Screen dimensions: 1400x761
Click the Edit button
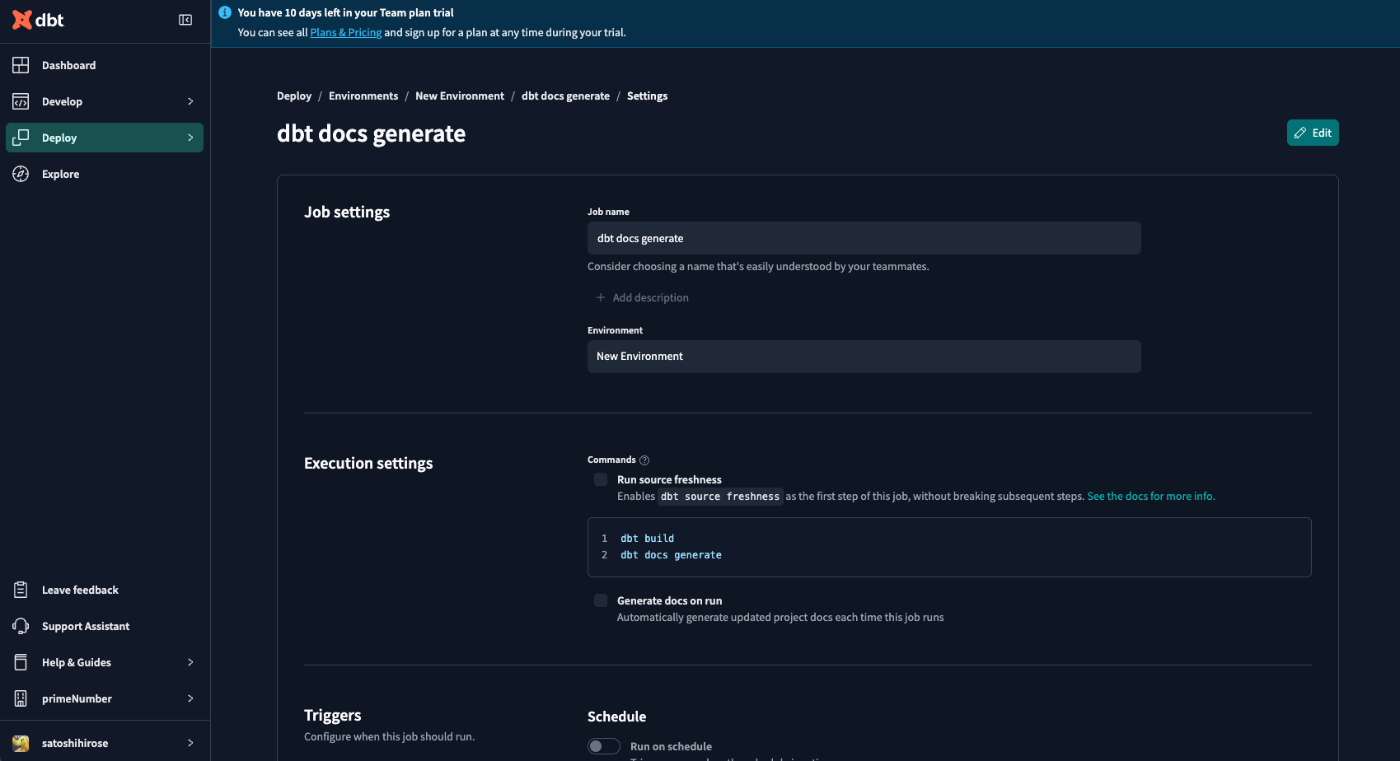pos(1312,133)
